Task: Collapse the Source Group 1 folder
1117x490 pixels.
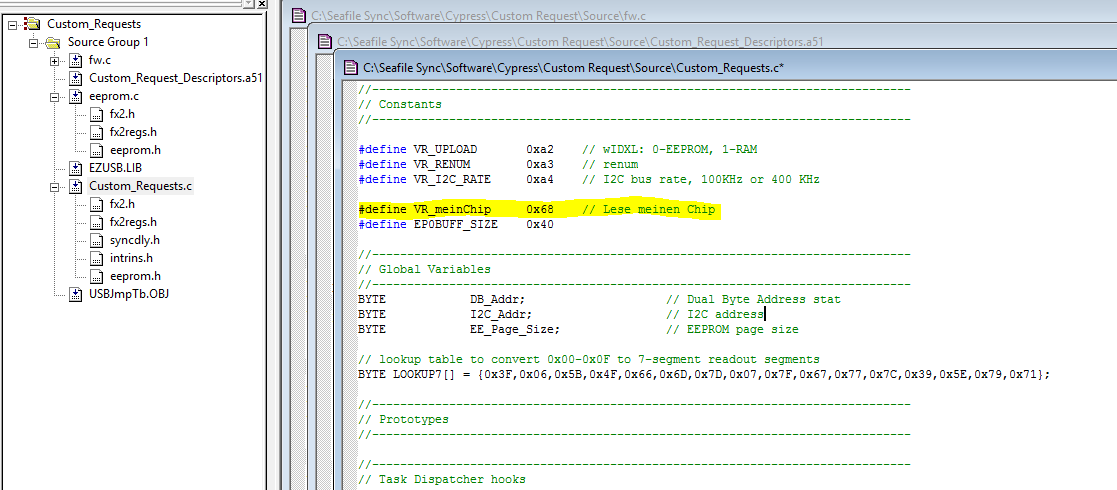Action: pyautogui.click(x=33, y=42)
